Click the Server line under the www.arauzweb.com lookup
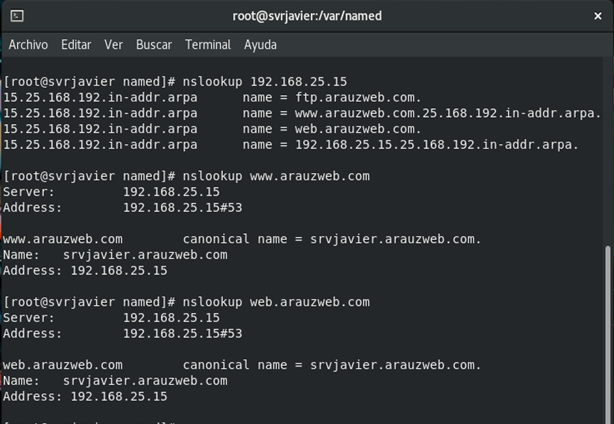The width and height of the screenshot is (614, 424). point(112,192)
